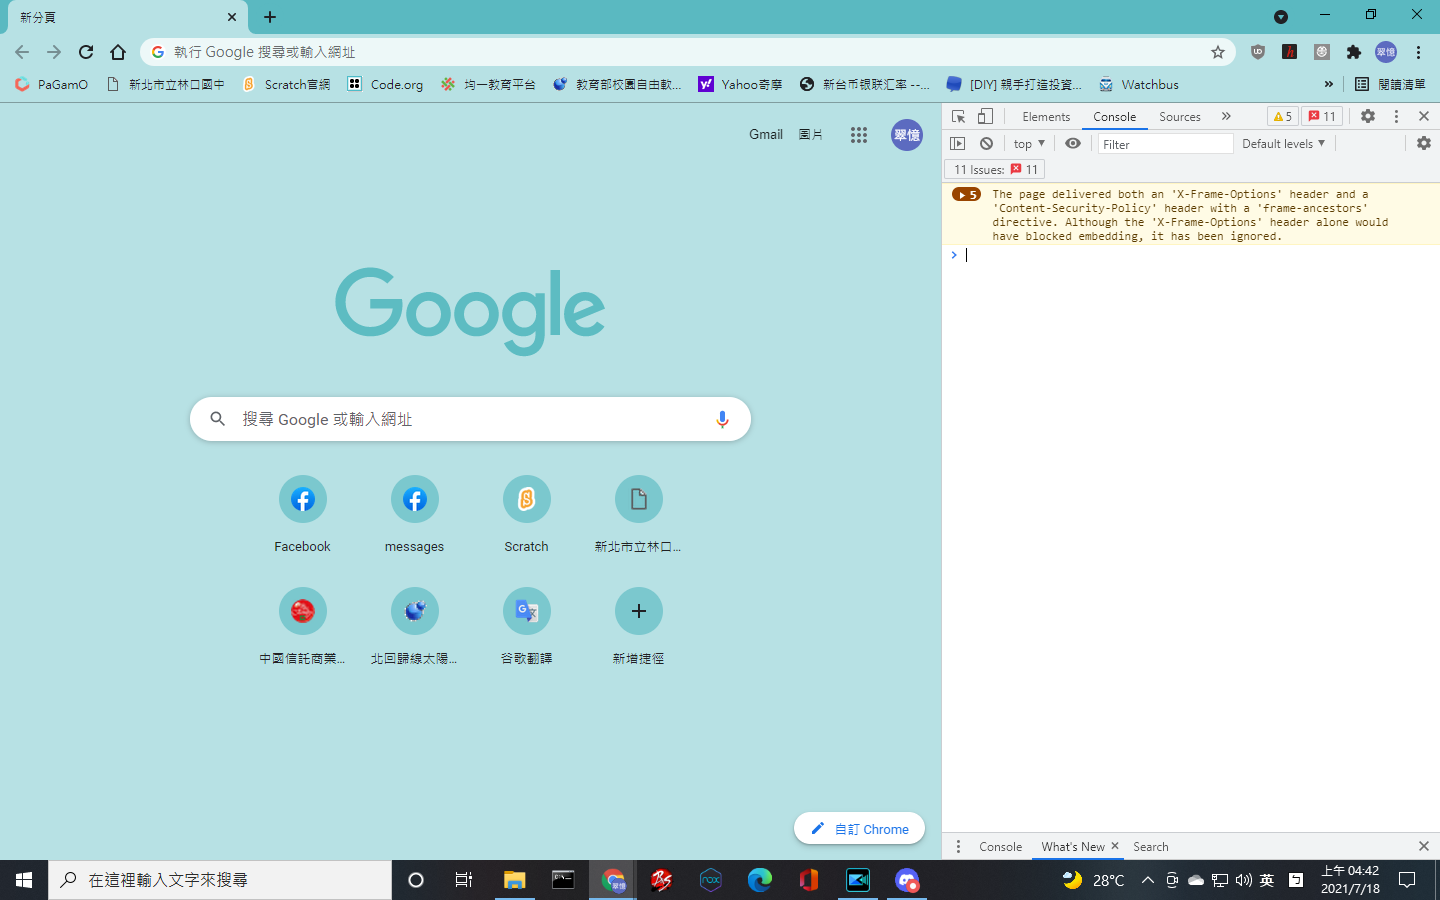Viewport: 1440px width, 900px height.
Task: Switch to the Elements tab
Action: point(1046,117)
